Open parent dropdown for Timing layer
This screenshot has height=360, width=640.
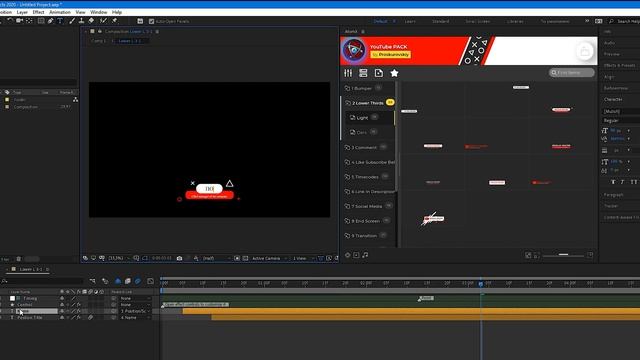tap(135, 298)
